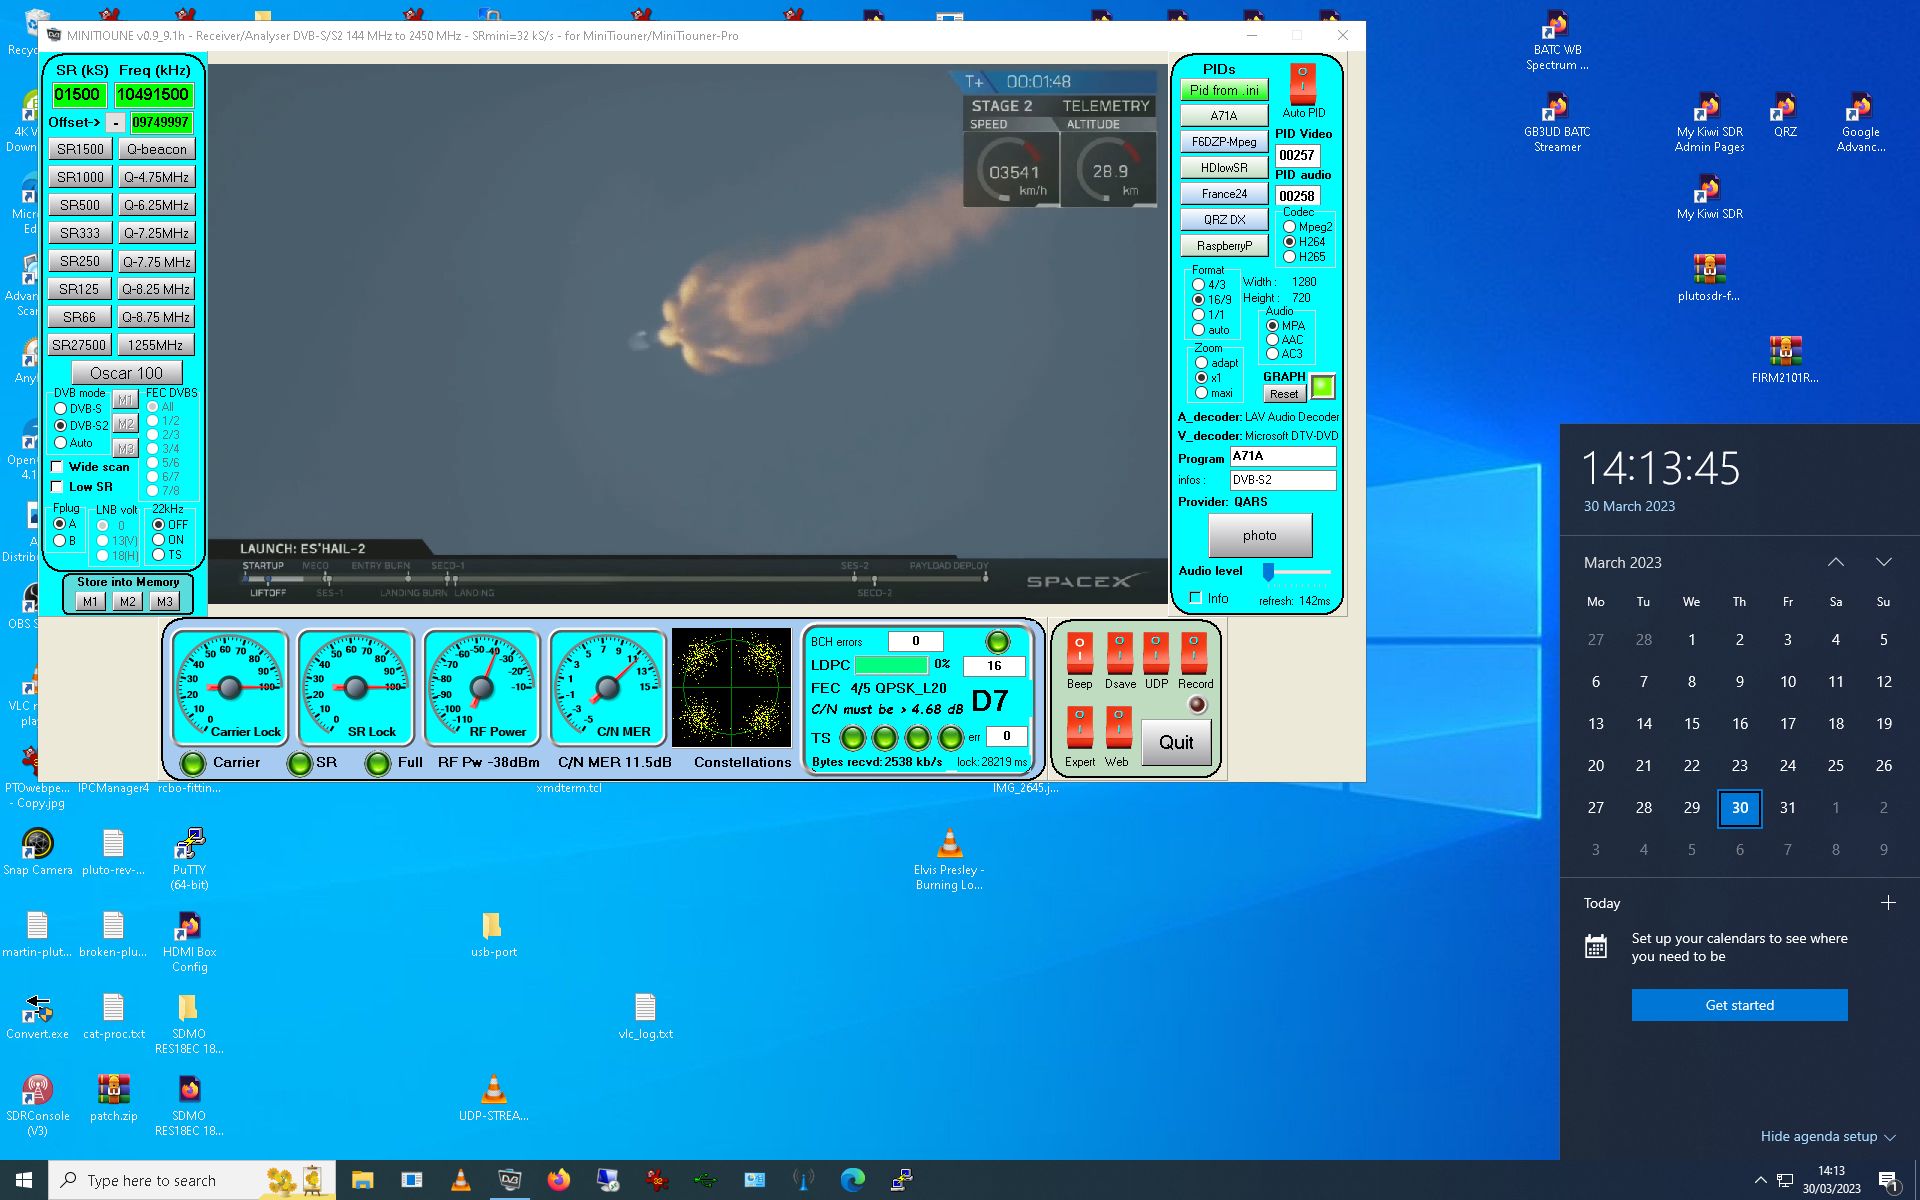The width and height of the screenshot is (1920, 1200).
Task: Adjust the Audio level slider
Action: tap(1268, 572)
